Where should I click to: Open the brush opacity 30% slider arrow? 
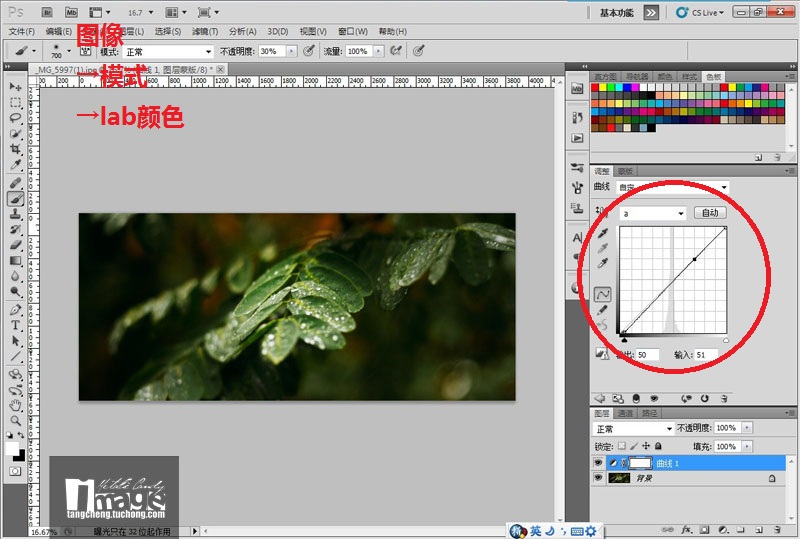pos(291,51)
